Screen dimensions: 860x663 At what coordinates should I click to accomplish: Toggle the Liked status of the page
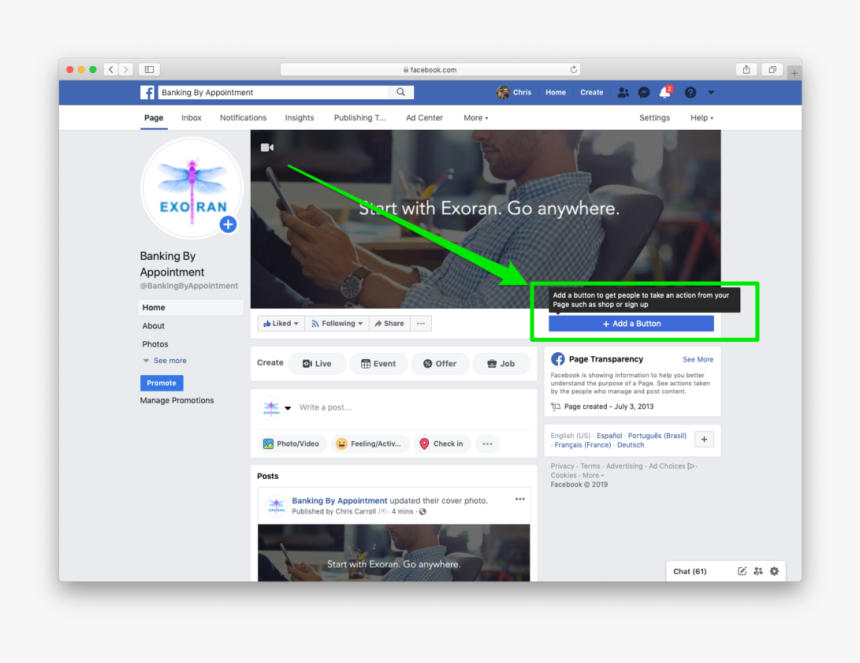(x=280, y=323)
